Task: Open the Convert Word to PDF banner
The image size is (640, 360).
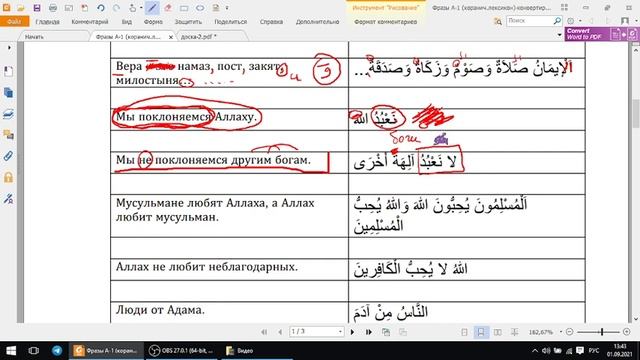Action: coord(602,34)
